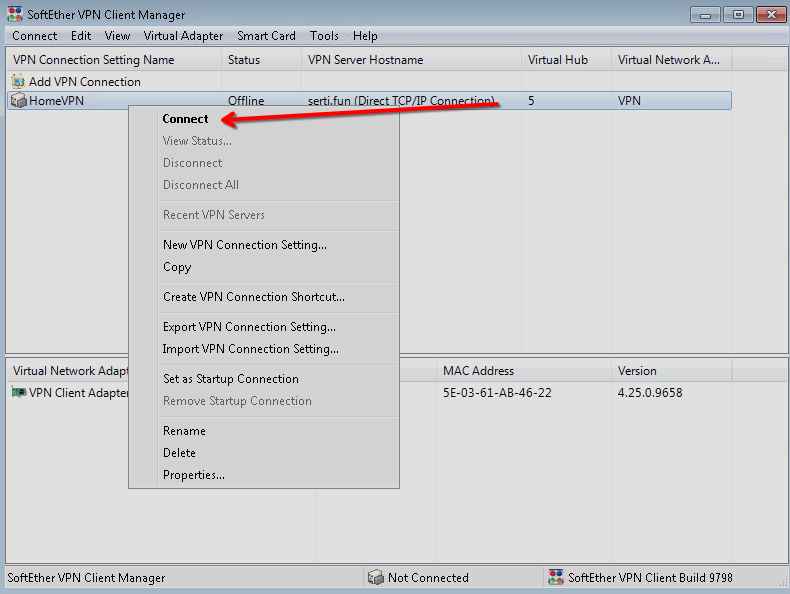Viewport: 790px width, 594px height.
Task: Open Properties from the context menu
Action: click(x=194, y=475)
